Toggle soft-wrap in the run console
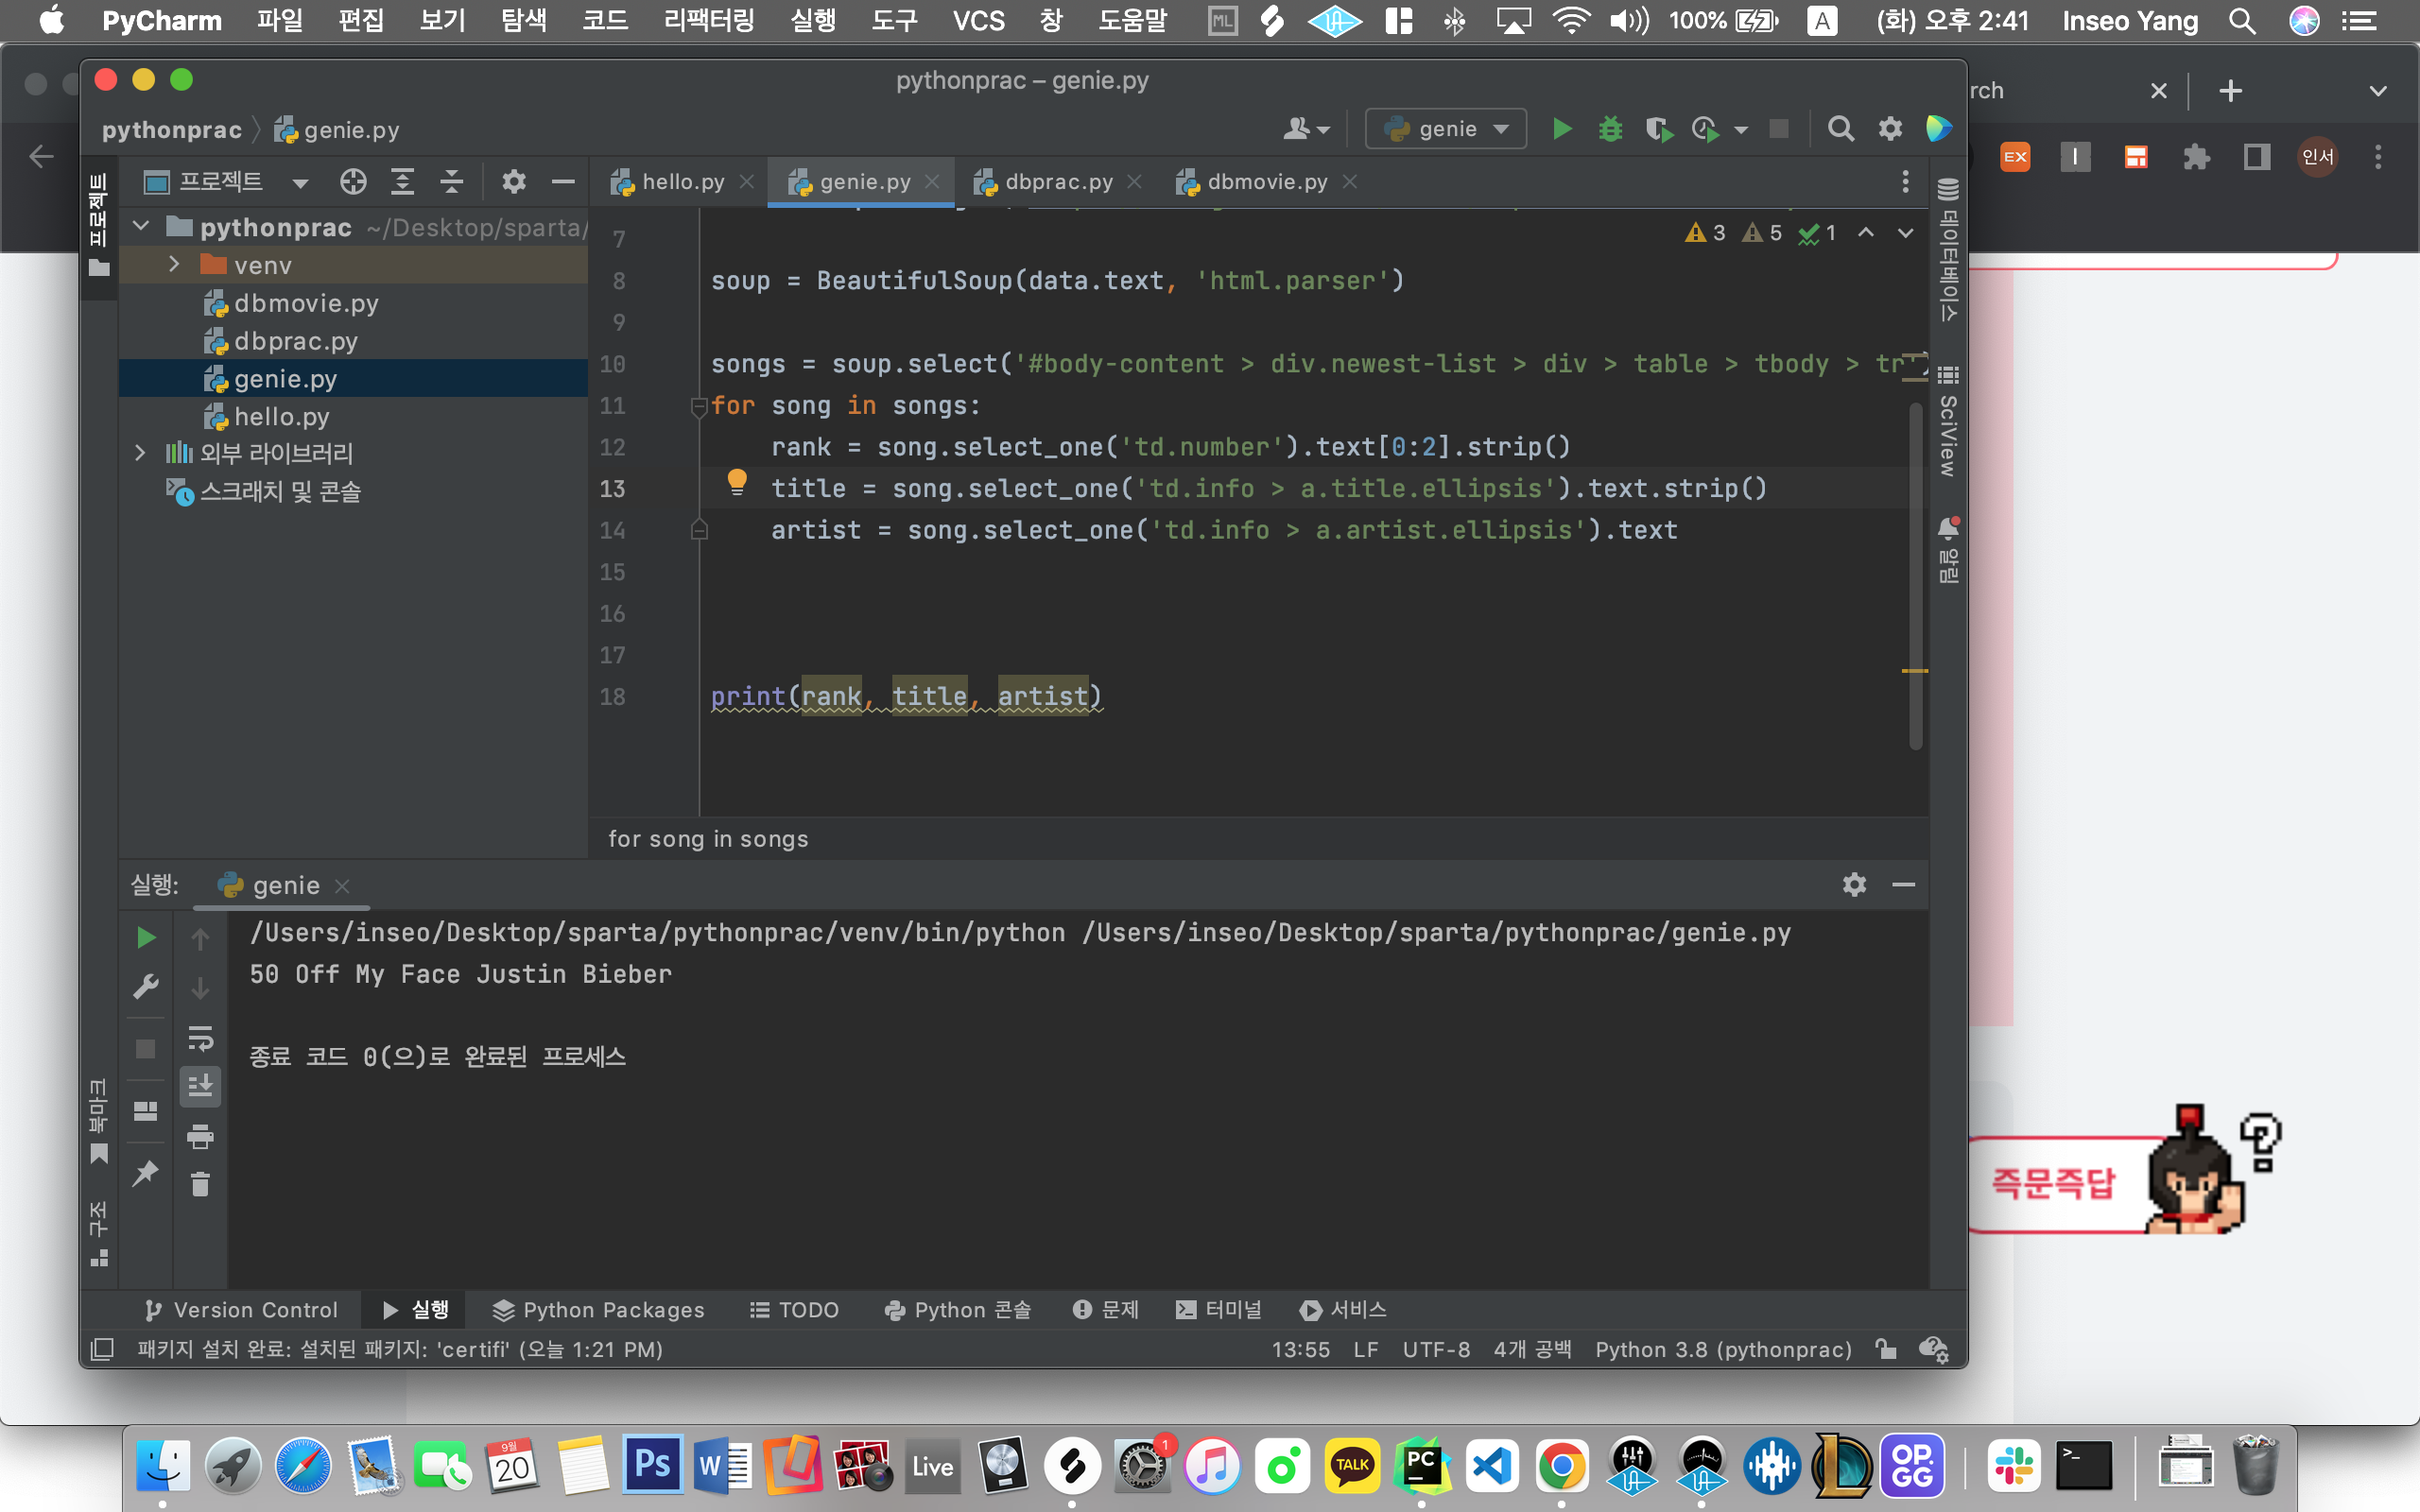2420x1512 pixels. [x=200, y=1038]
